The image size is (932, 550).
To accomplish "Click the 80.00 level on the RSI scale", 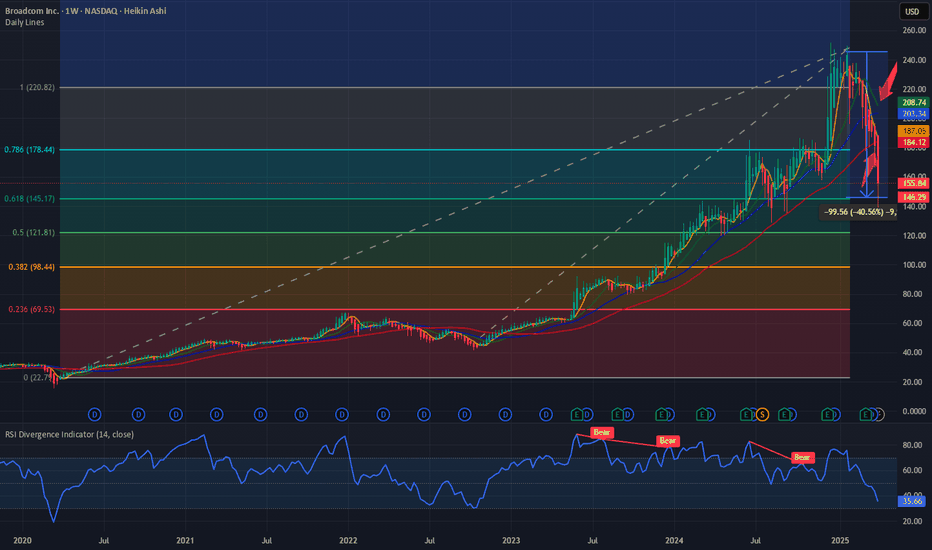I will click(x=912, y=445).
